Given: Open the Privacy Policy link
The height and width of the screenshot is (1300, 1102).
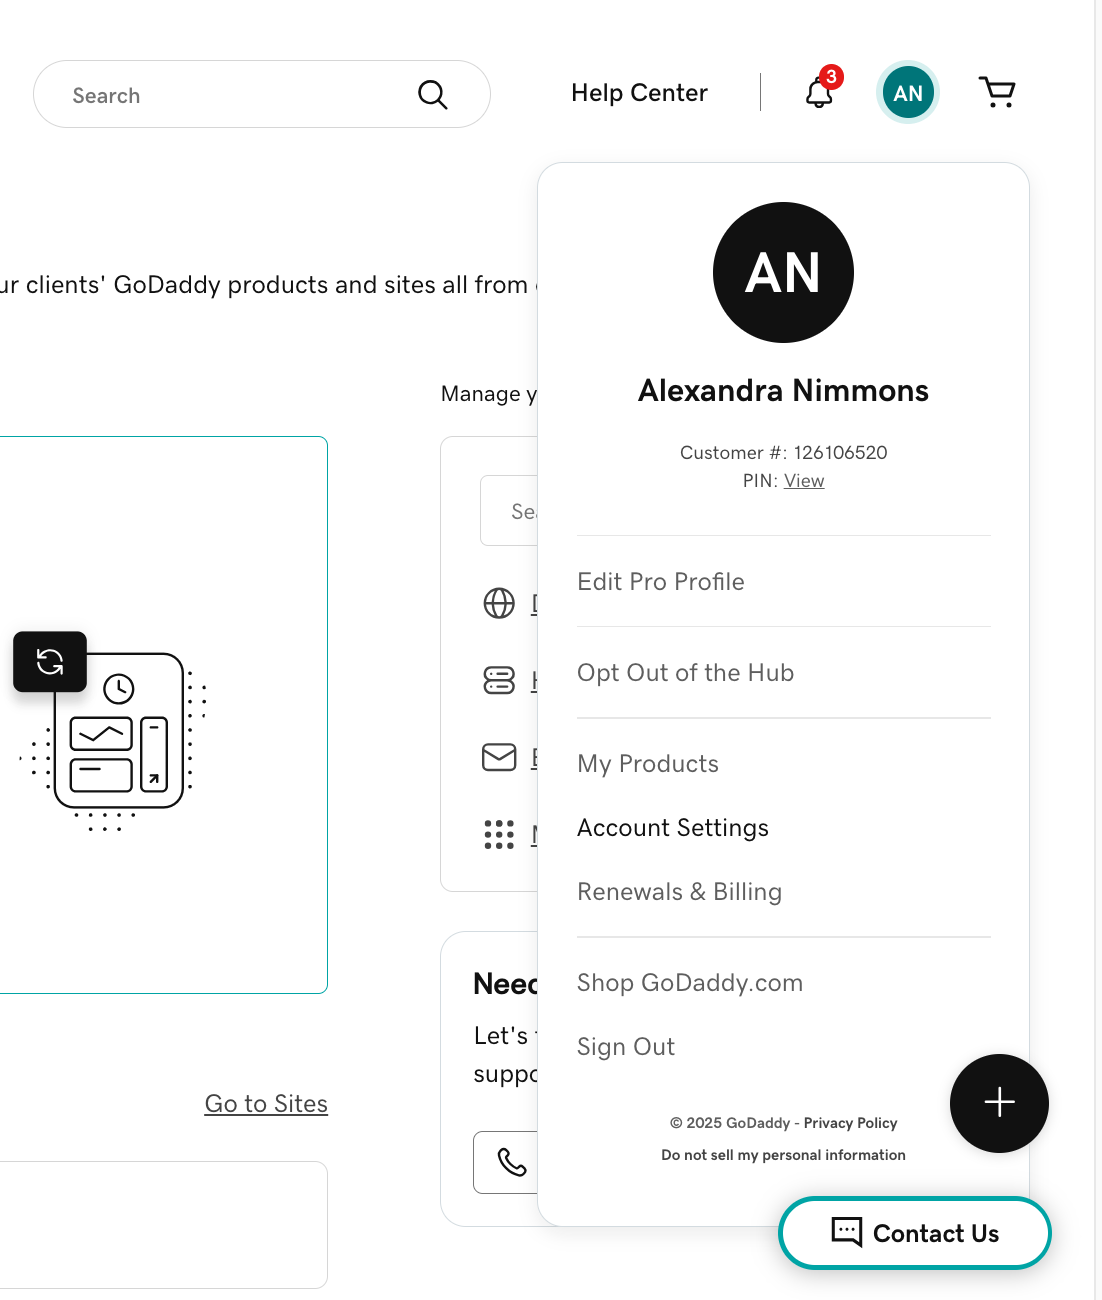Looking at the screenshot, I should tap(850, 1123).
